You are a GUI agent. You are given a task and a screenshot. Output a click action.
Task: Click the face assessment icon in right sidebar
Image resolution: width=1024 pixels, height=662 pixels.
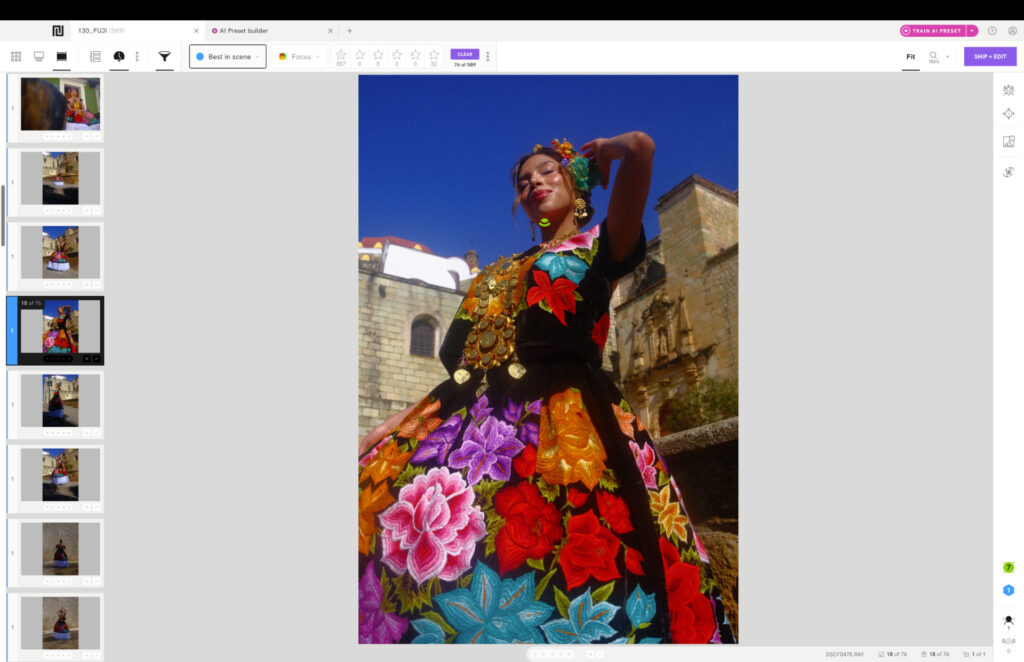pos(1007,89)
